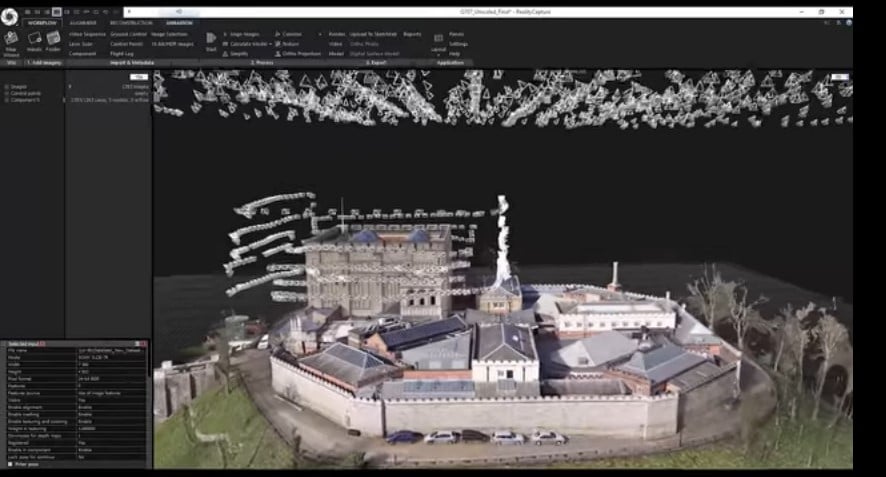Expand the Control points tree node

pyautogui.click(x=5, y=93)
